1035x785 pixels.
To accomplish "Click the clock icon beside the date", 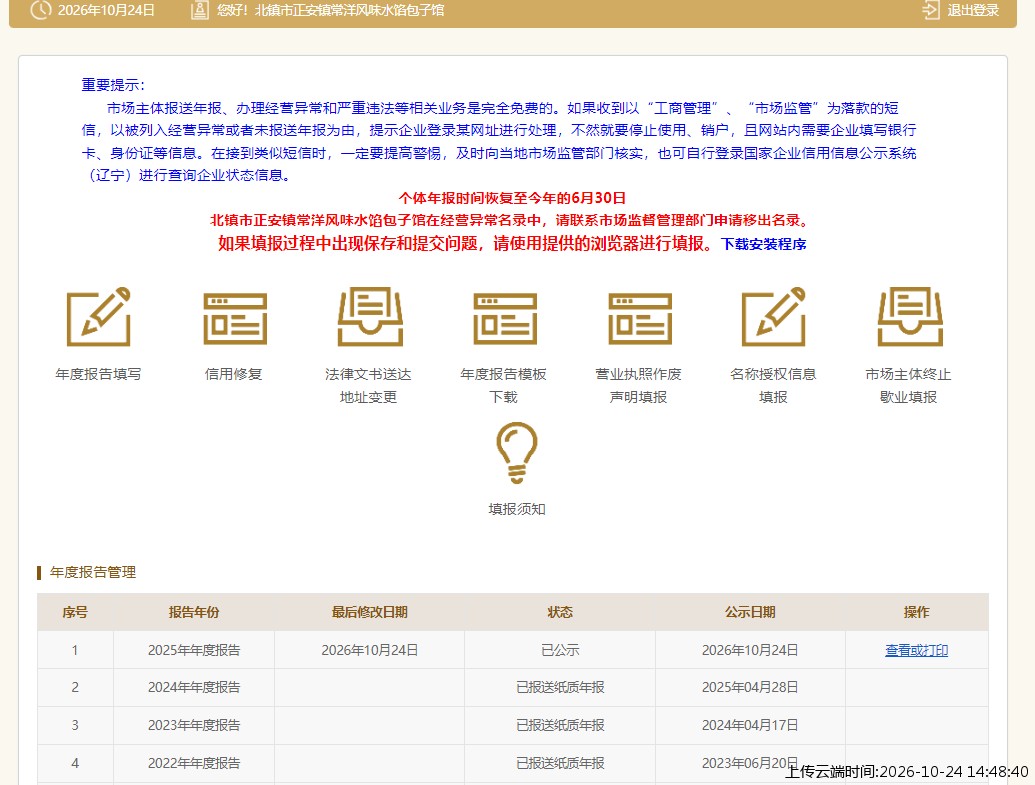I will tap(41, 10).
